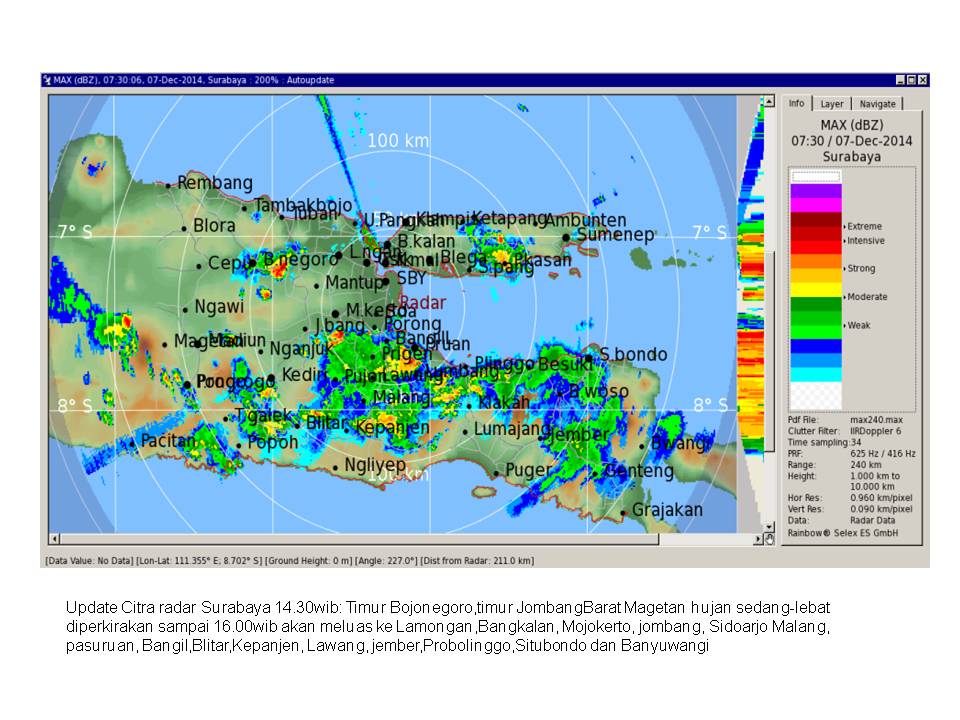Click the Grajakan city label on map

tap(667, 509)
